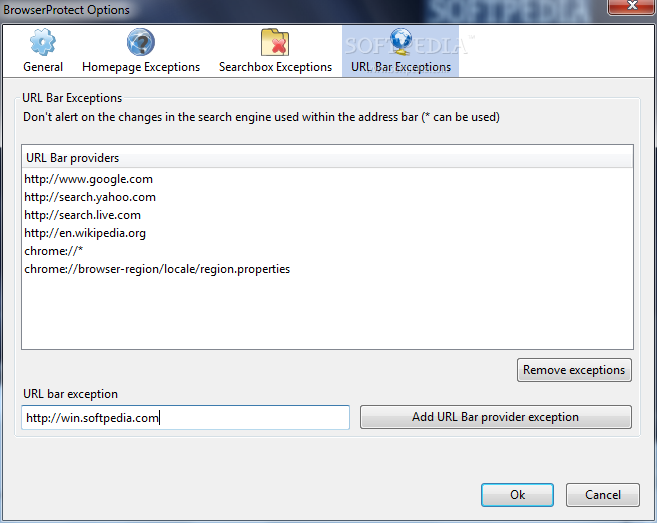Select chrome://browser-region/locale/region.properties entry

(x=327, y=269)
